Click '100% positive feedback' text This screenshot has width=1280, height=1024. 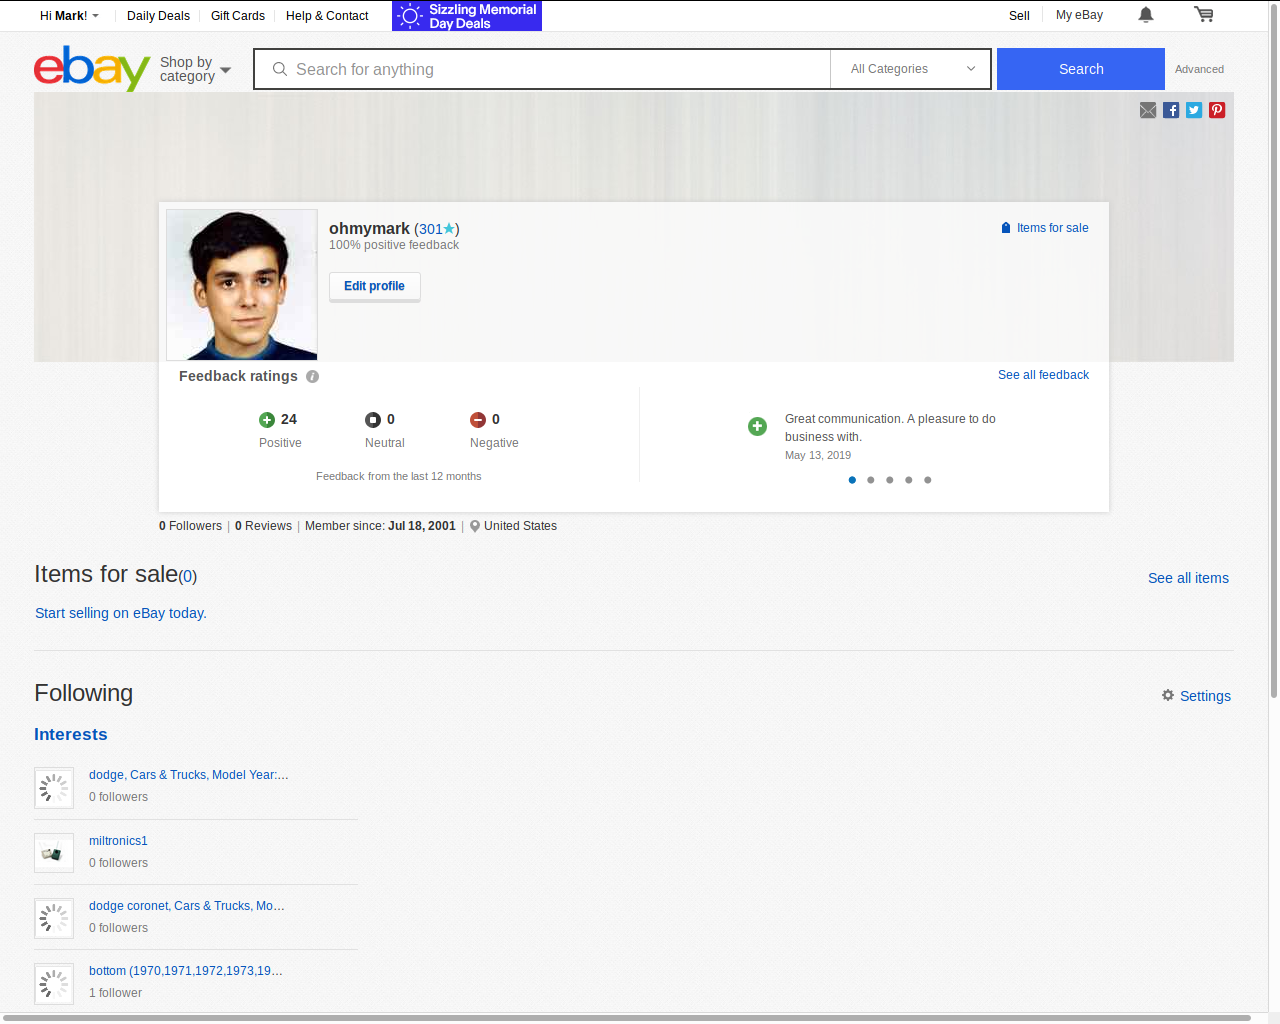394,245
